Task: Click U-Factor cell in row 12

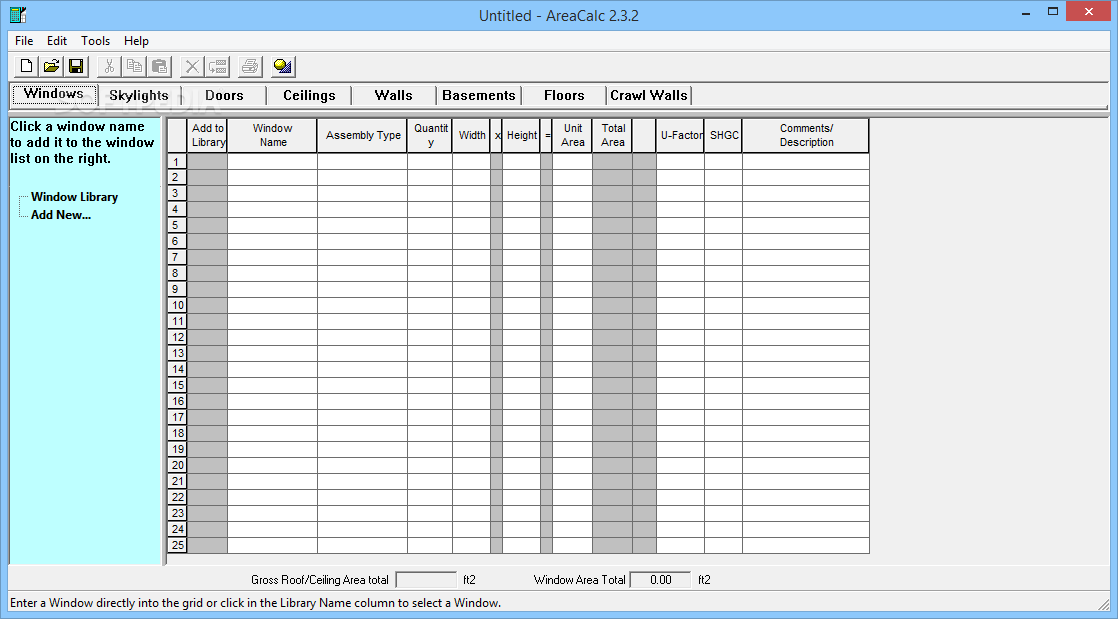Action: tap(680, 337)
